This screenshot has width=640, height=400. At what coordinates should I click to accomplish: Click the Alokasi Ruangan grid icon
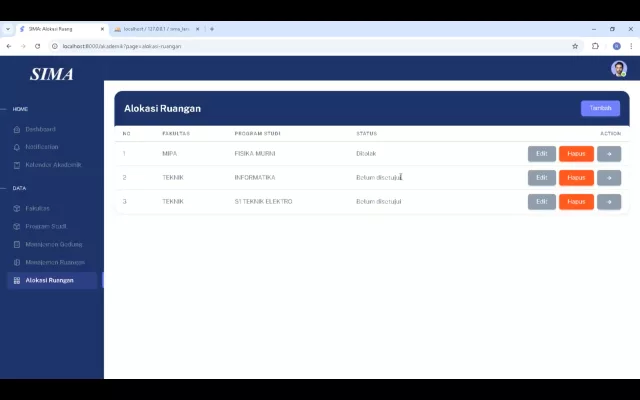coord(17,280)
